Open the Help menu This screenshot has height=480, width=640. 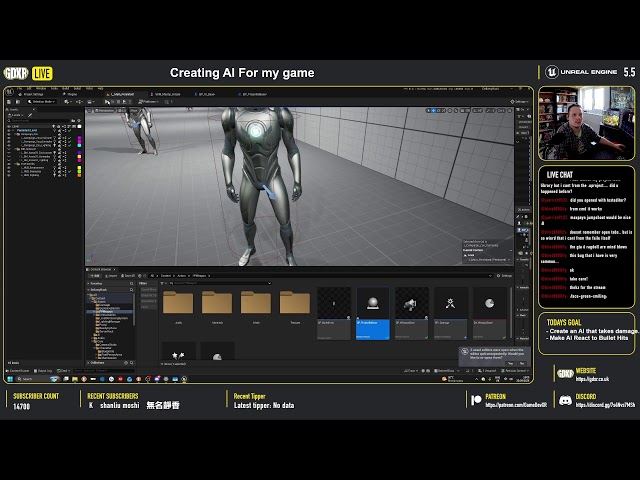(101, 88)
